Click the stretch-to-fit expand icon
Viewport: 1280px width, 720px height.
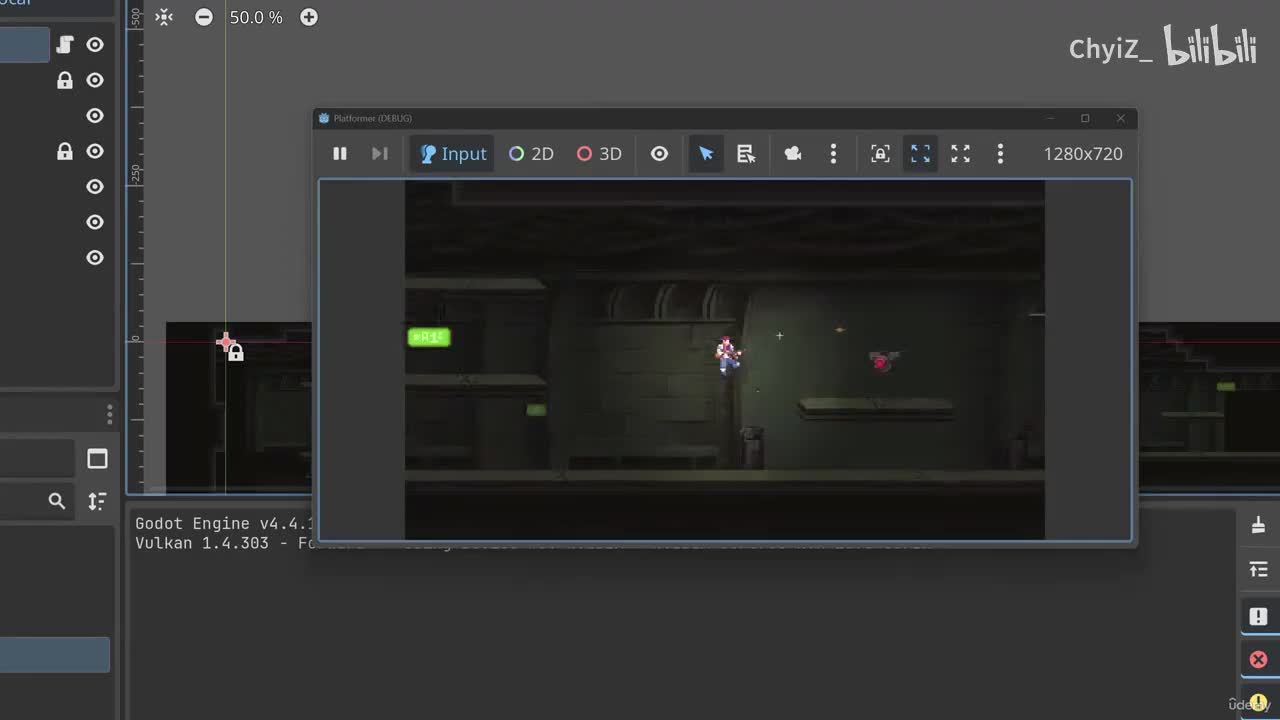pos(960,154)
